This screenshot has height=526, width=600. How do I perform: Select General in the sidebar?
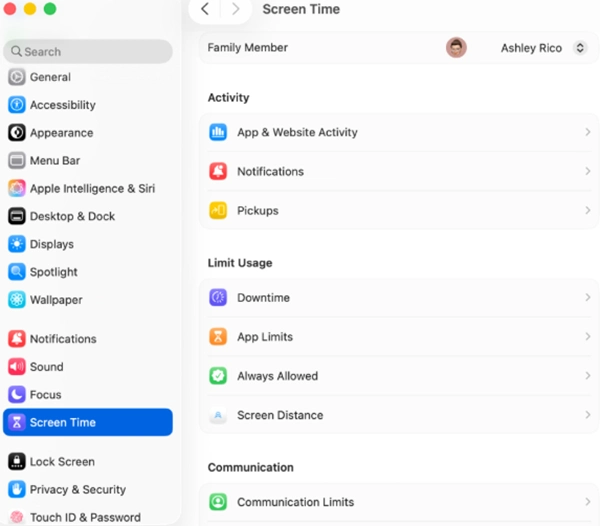(88, 77)
